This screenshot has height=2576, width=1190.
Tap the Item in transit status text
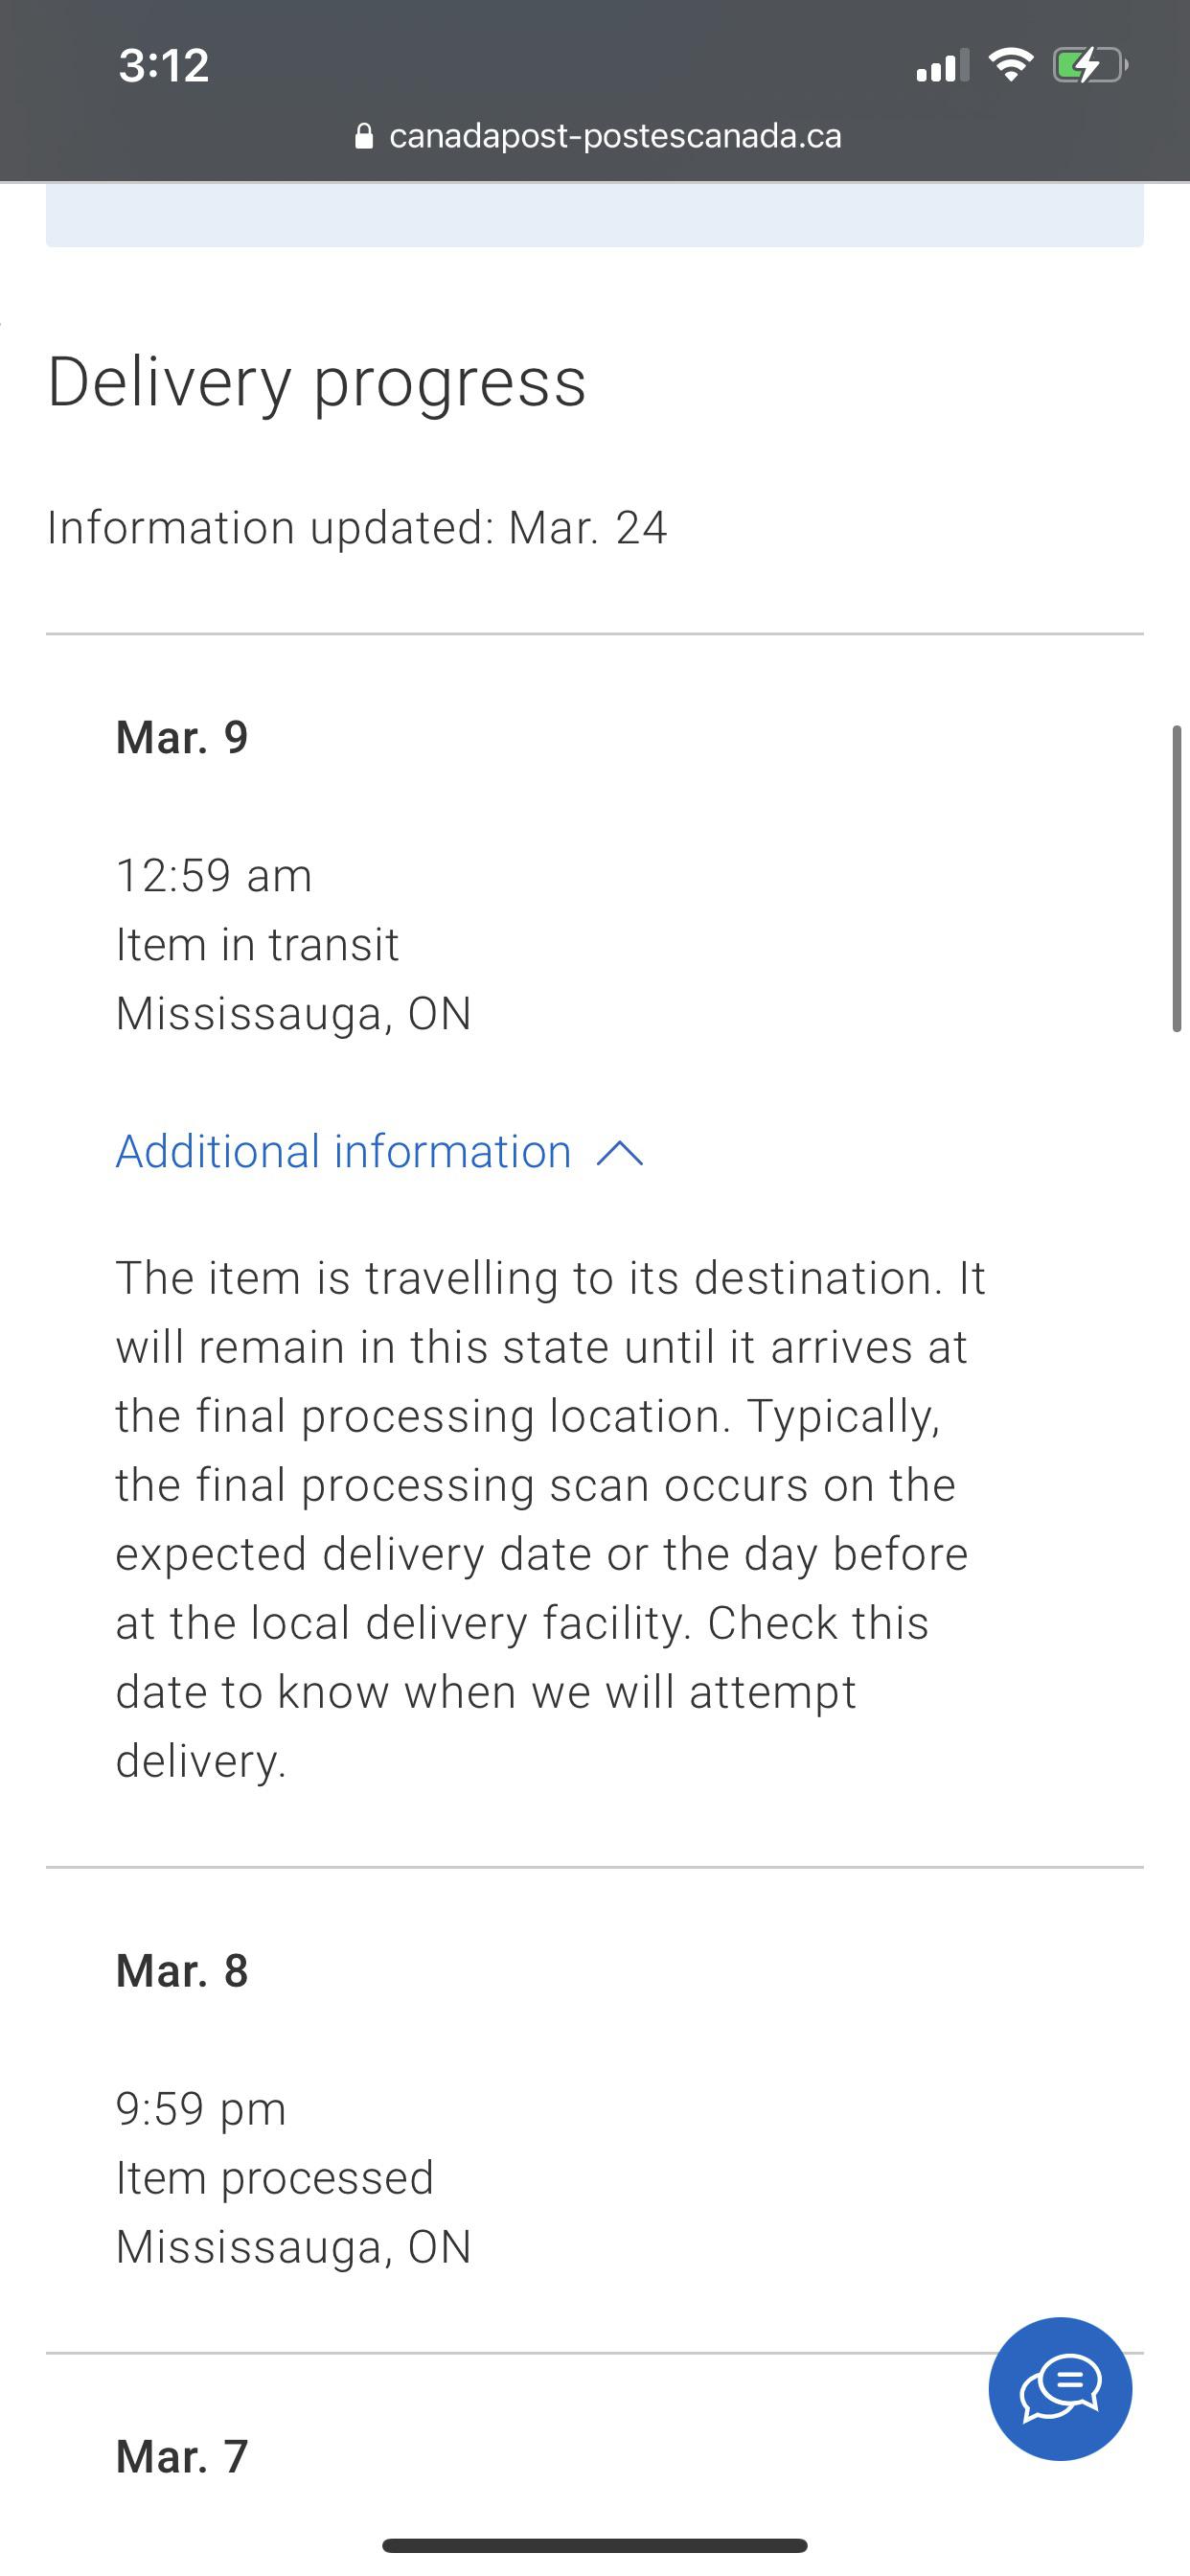pyautogui.click(x=256, y=942)
